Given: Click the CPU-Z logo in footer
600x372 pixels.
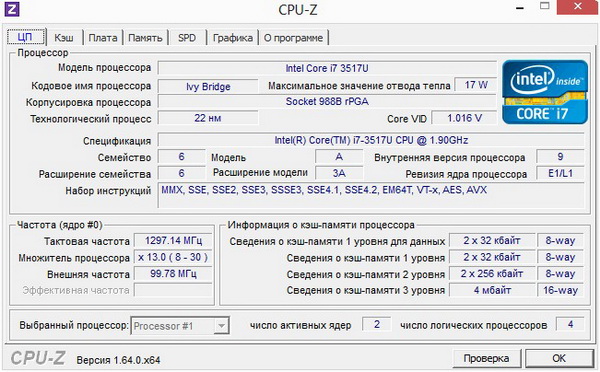Looking at the screenshot, I should tap(38, 358).
